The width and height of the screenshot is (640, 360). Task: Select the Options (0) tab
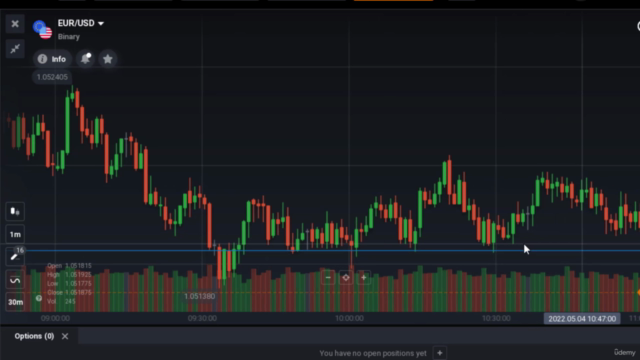[34, 336]
